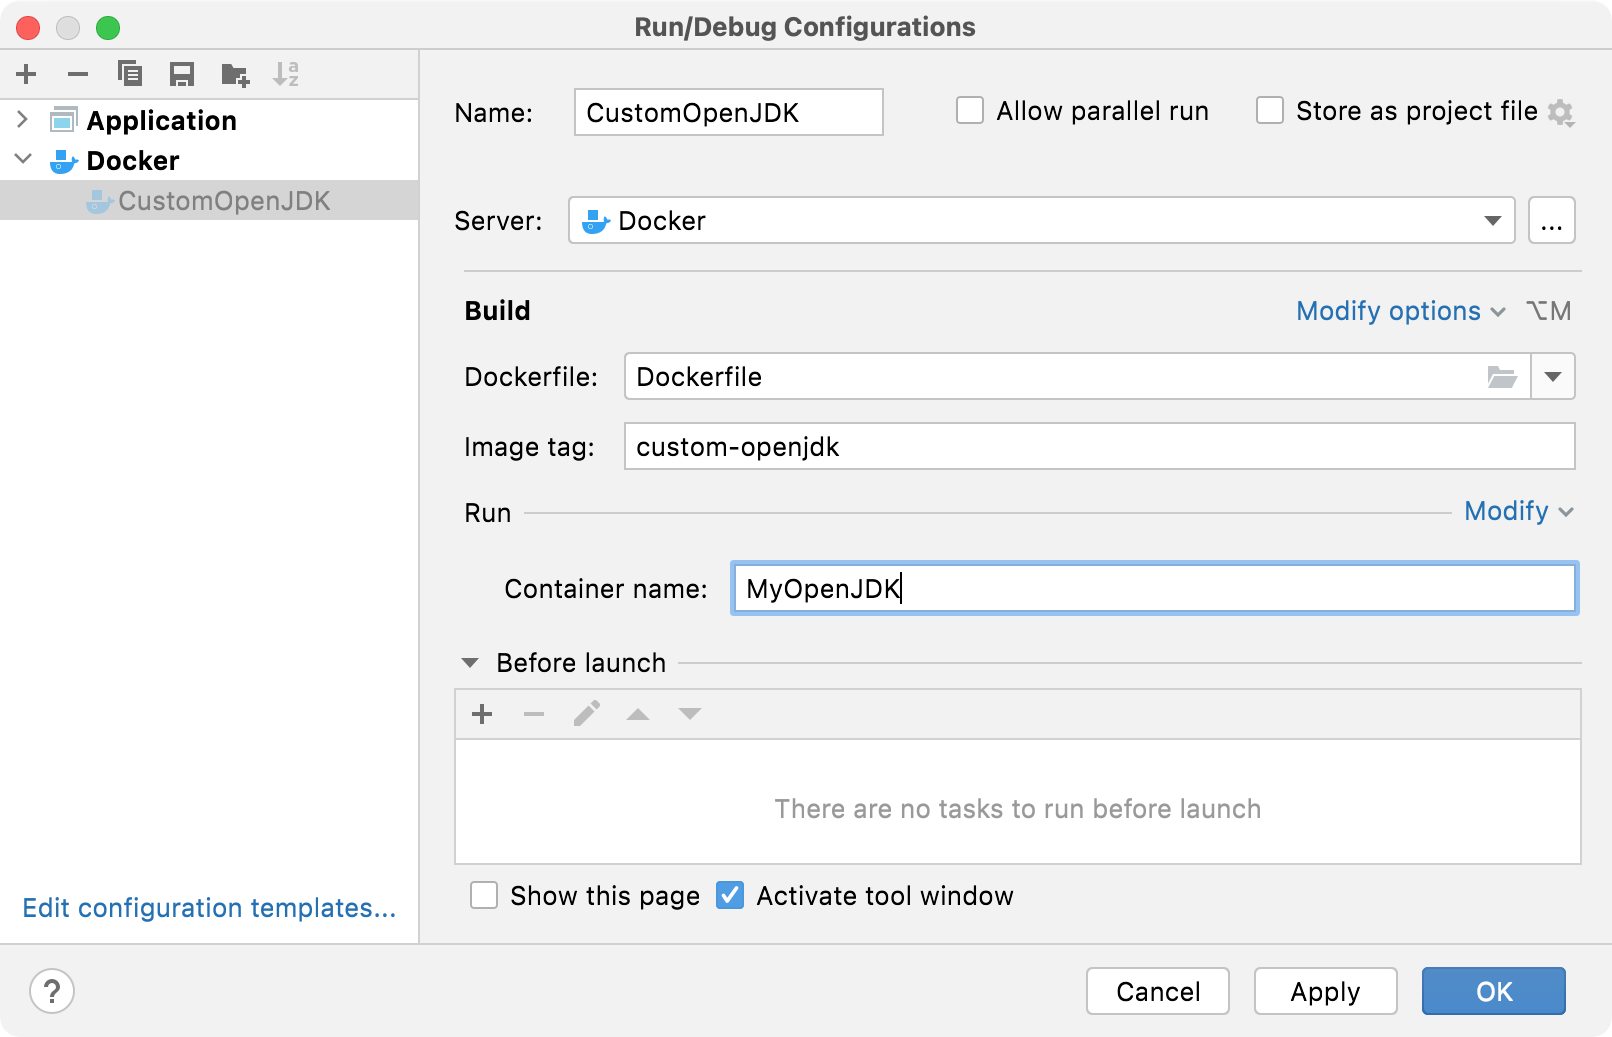Click the server ellipsis button
Screen dimensions: 1612x1037
(x=1552, y=220)
